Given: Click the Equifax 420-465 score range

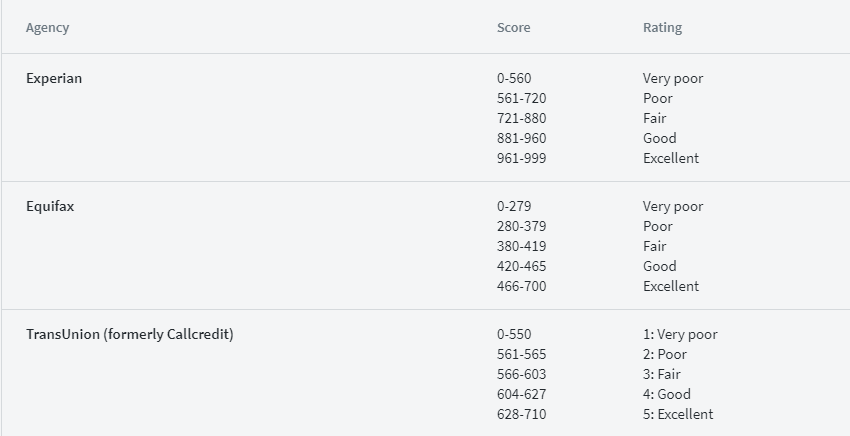Looking at the screenshot, I should click(x=521, y=266).
